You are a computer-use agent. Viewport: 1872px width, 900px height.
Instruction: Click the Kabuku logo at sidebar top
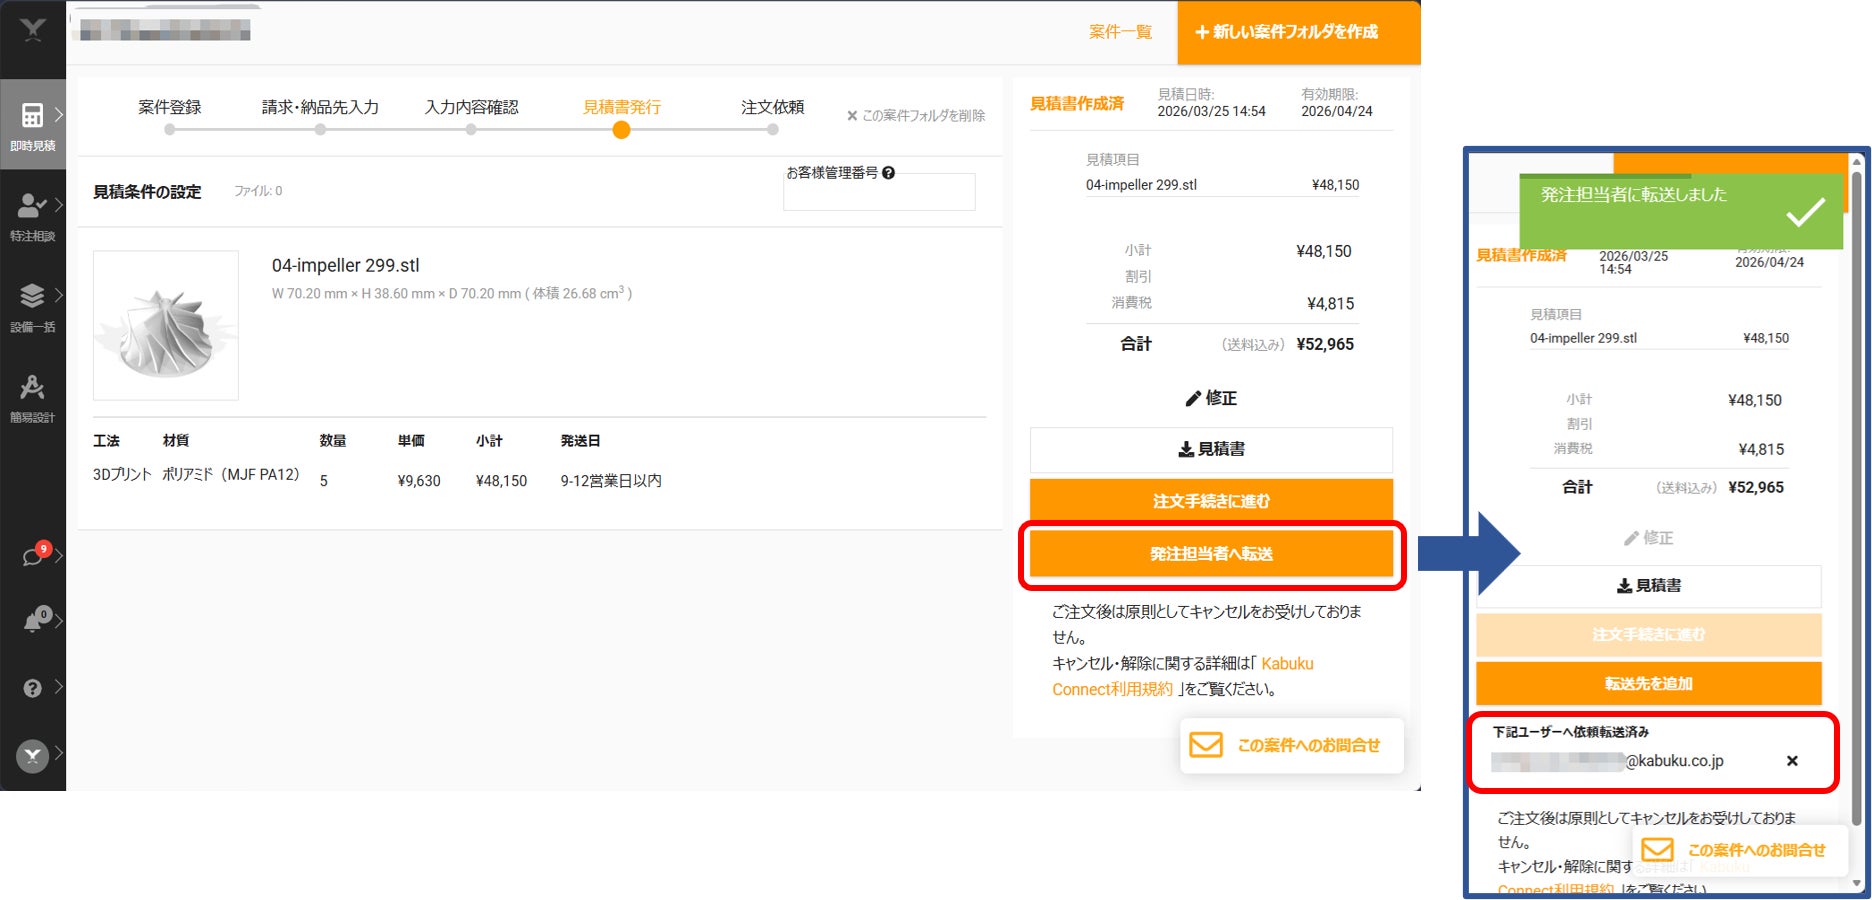coord(33,30)
